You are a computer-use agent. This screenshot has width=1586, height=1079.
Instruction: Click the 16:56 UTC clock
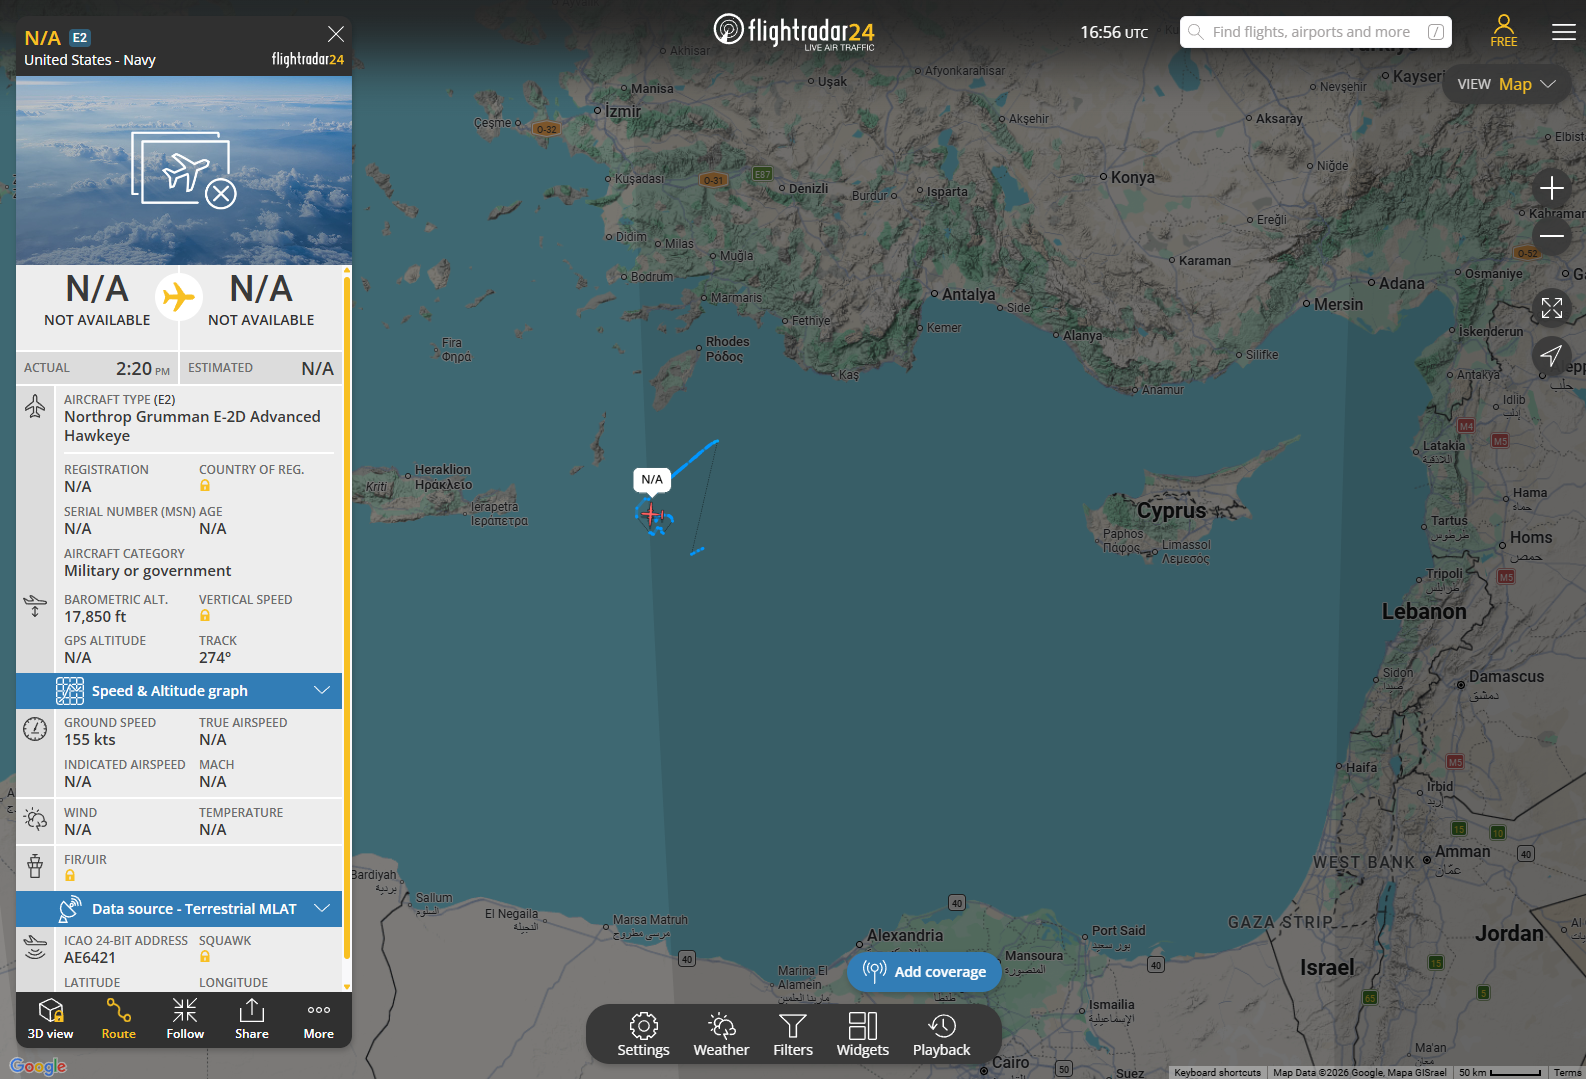coord(1114,32)
